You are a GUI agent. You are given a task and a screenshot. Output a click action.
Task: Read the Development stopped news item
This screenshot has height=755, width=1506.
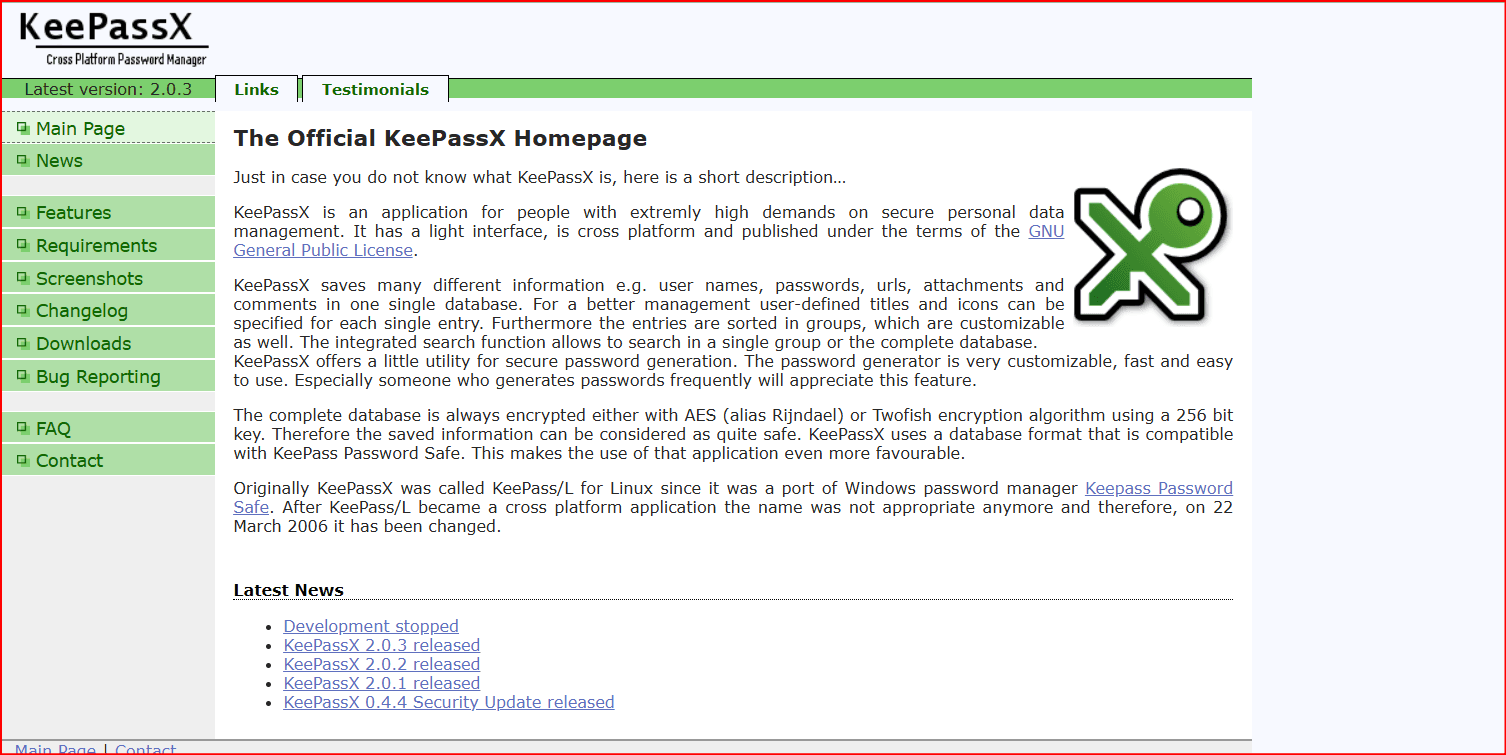coord(371,626)
